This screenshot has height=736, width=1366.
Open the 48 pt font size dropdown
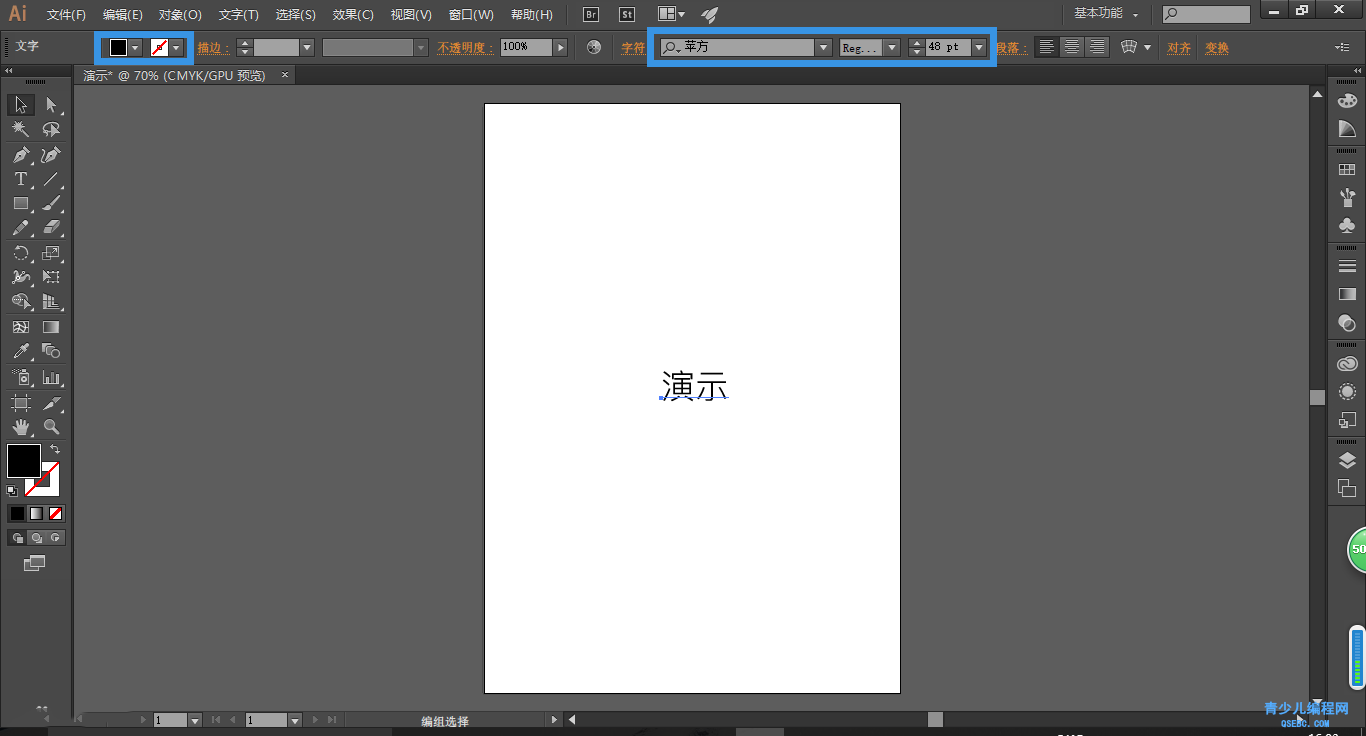tap(979, 47)
